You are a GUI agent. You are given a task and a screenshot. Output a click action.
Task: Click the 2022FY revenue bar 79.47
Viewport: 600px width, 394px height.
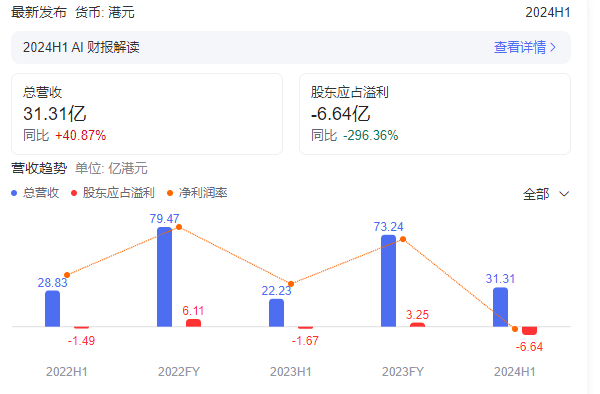coord(165,277)
